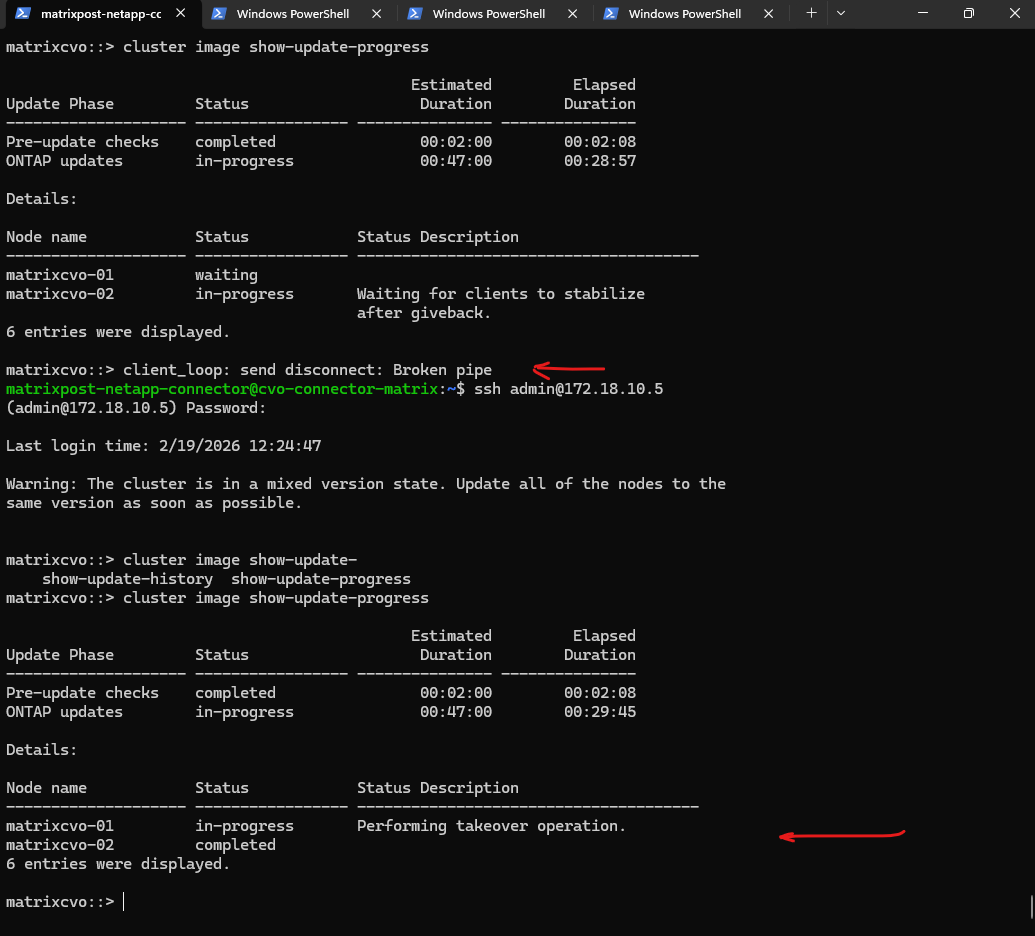1035x936 pixels.
Task: Click 'Performing takeover operation.' status text
Action: 490,826
